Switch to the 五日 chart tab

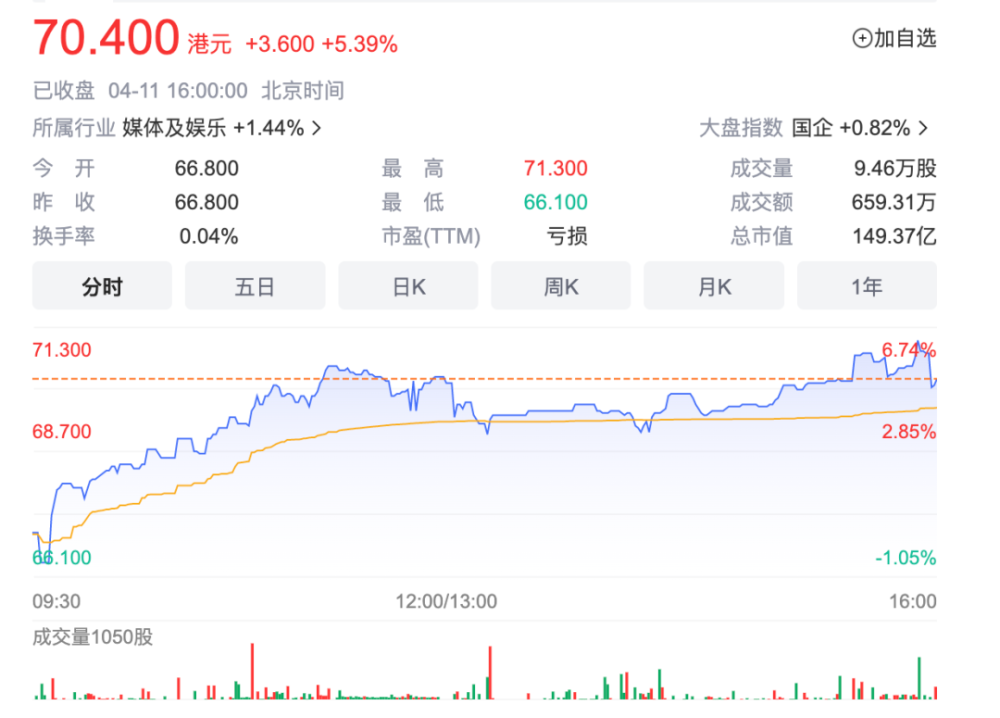tap(255, 286)
